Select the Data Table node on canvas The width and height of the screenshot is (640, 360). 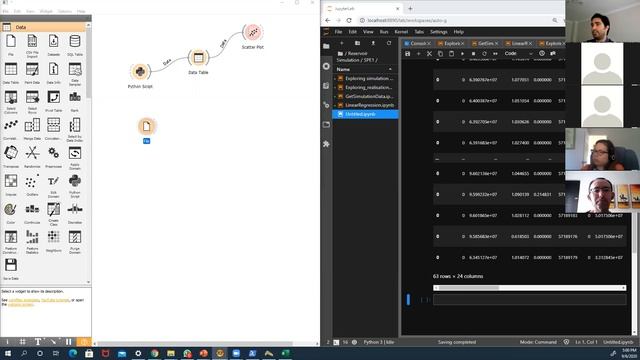click(x=198, y=58)
